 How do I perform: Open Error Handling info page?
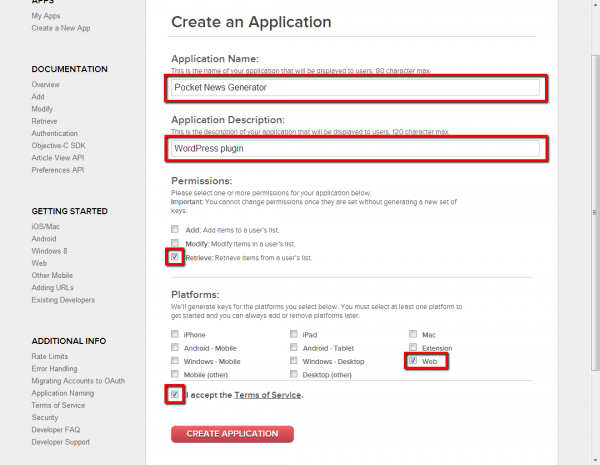click(54, 369)
